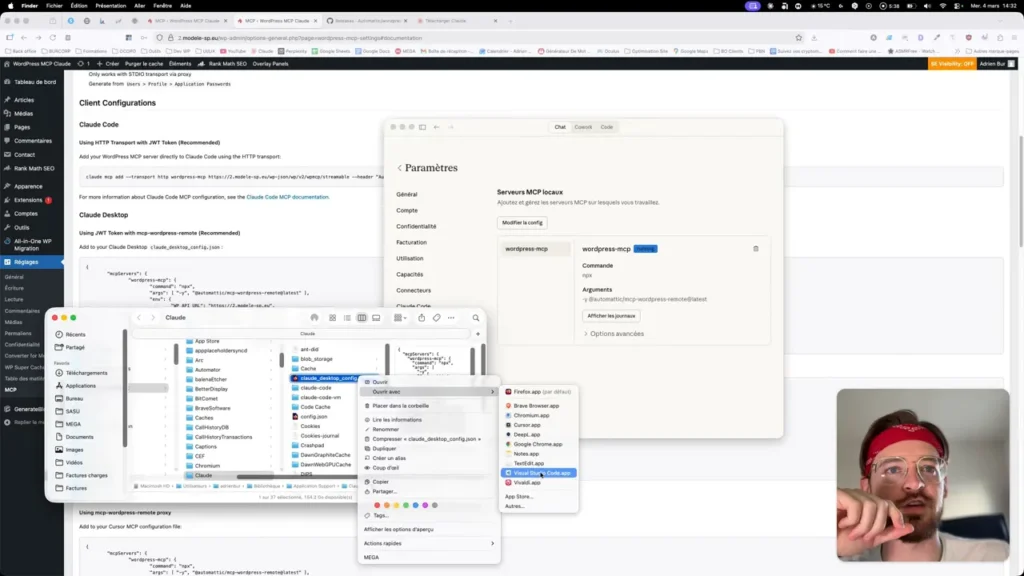The height and width of the screenshot is (576, 1024).
Task: Click the Finder search magnifier icon
Action: pos(476,318)
